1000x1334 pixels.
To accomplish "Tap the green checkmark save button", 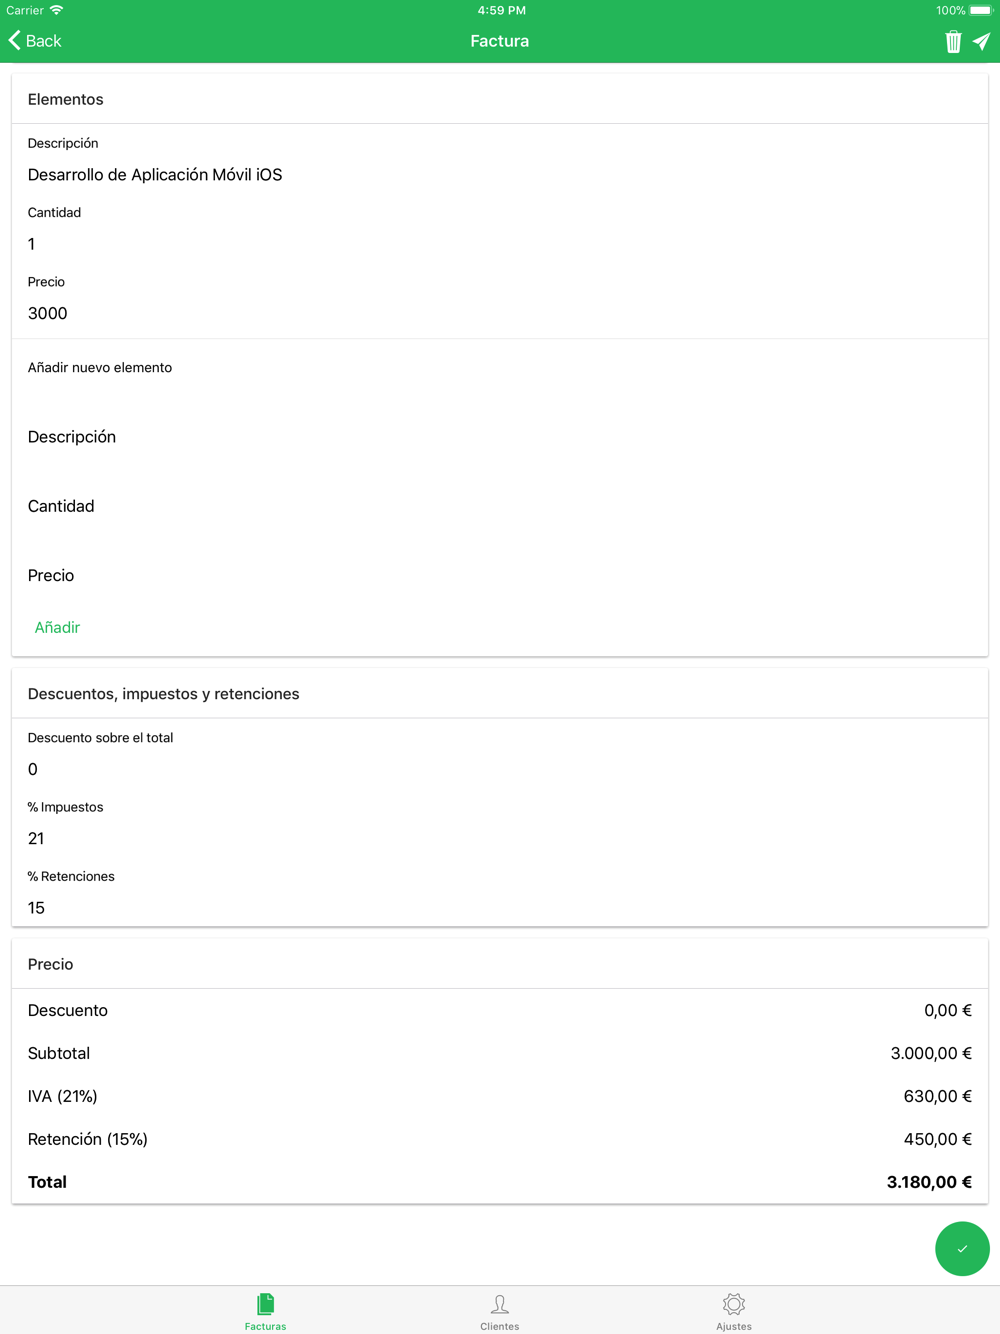I will pos(962,1248).
